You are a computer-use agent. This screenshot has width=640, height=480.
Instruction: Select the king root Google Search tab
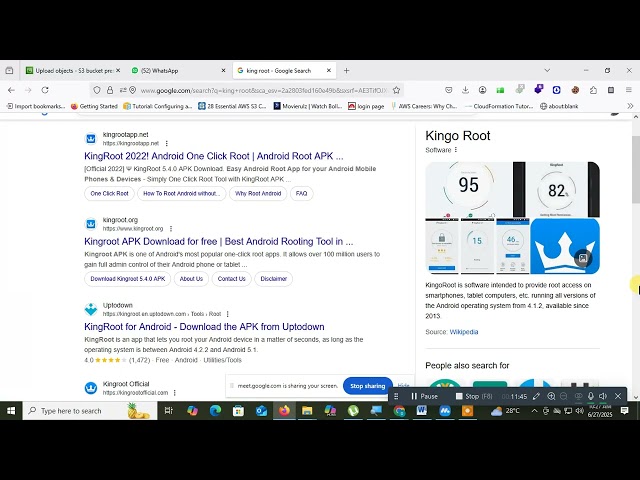284,71
